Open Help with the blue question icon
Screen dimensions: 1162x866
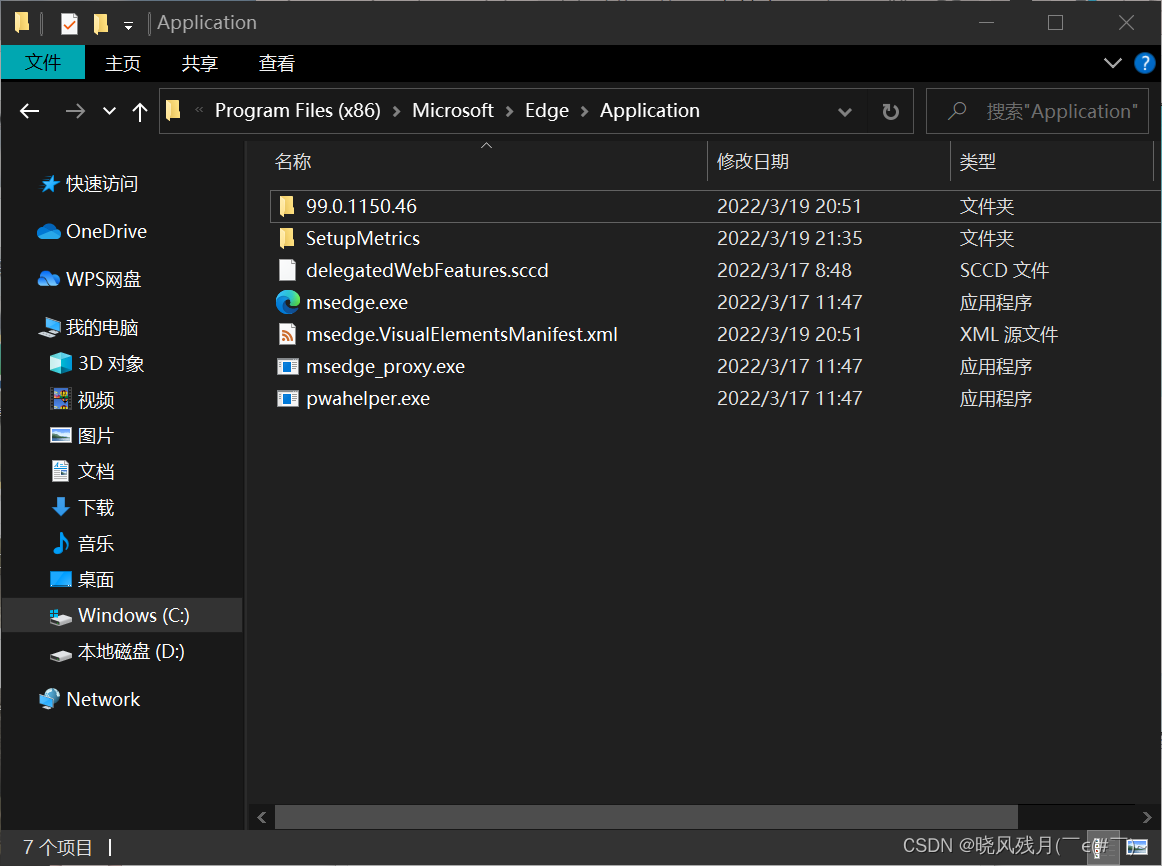click(1144, 63)
